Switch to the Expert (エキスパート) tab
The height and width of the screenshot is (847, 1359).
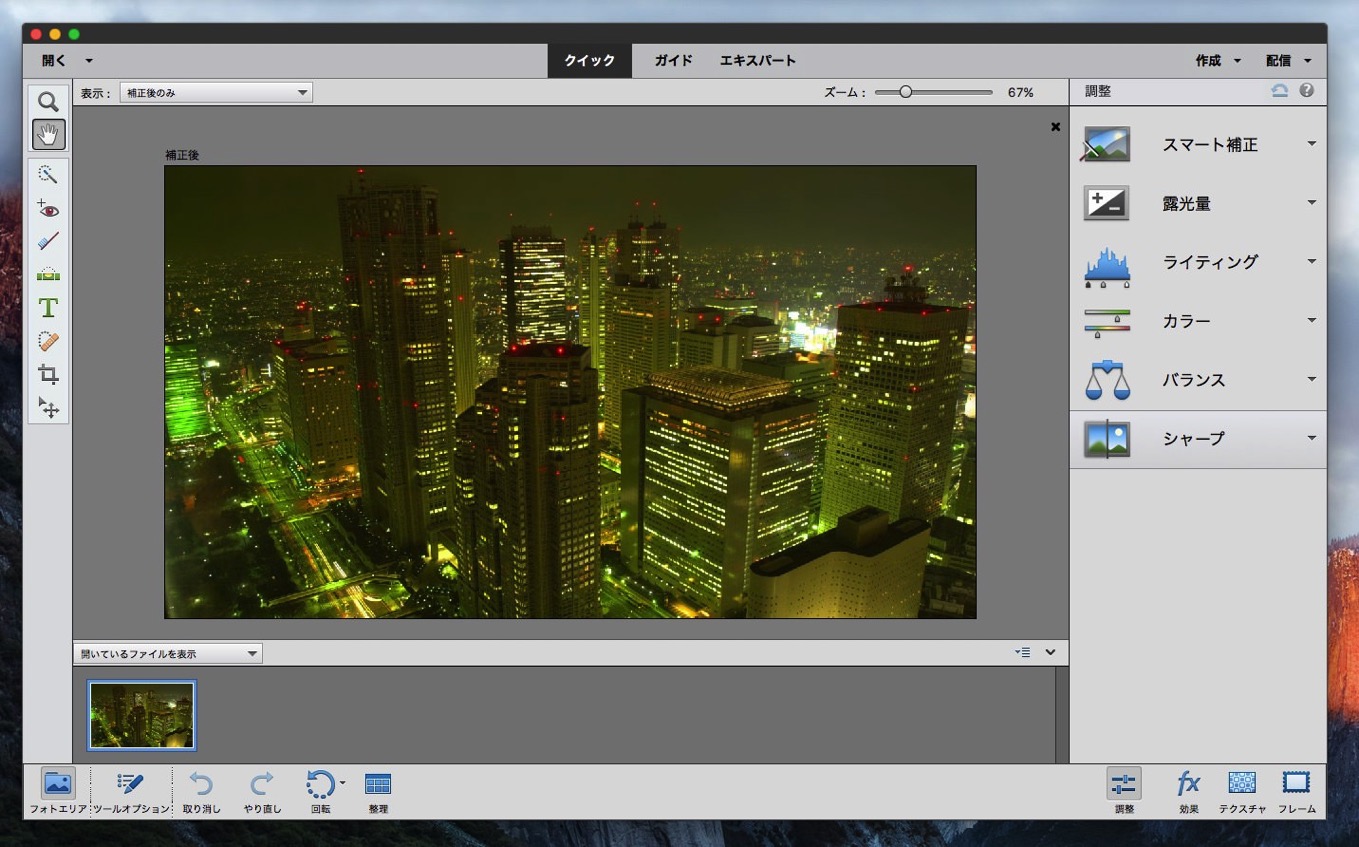tap(758, 61)
